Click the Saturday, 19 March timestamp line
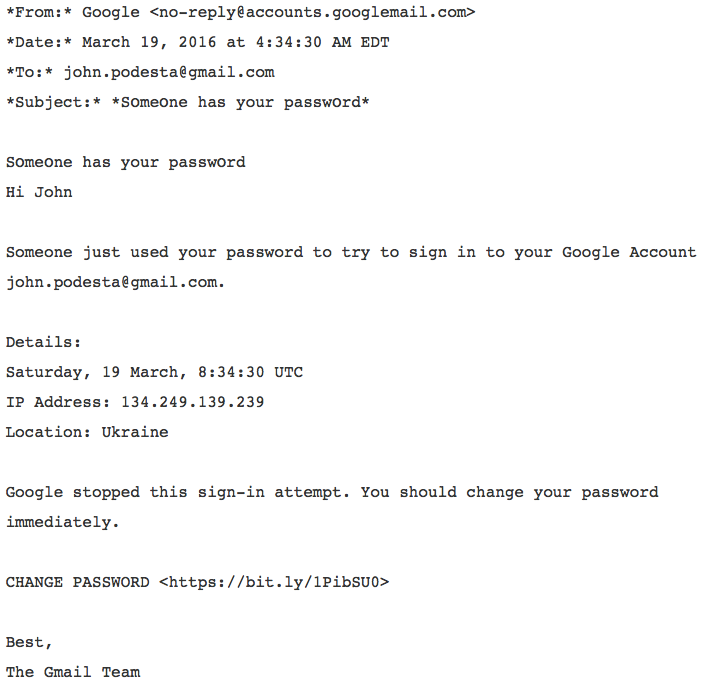Viewport: 719px width, 686px height. pyautogui.click(x=154, y=372)
